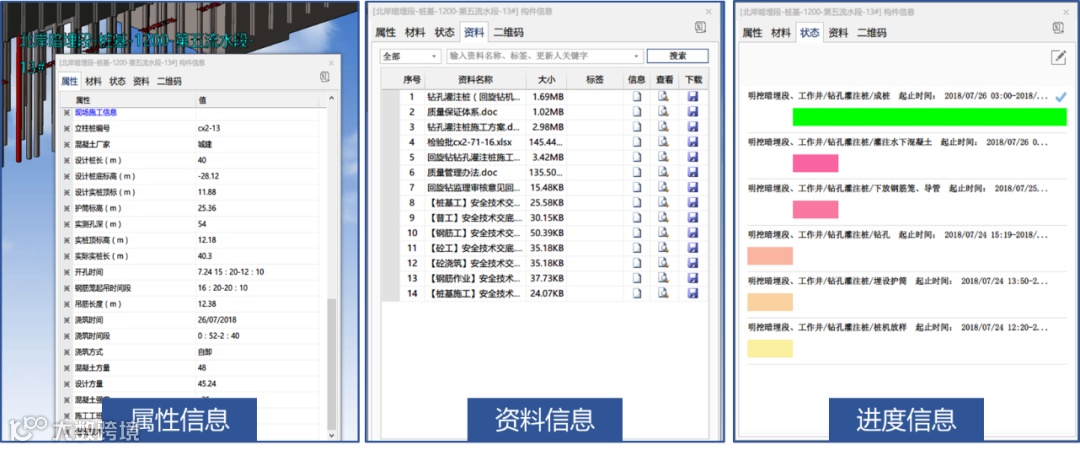
Task: Click the 序号 column header
Action: point(412,79)
